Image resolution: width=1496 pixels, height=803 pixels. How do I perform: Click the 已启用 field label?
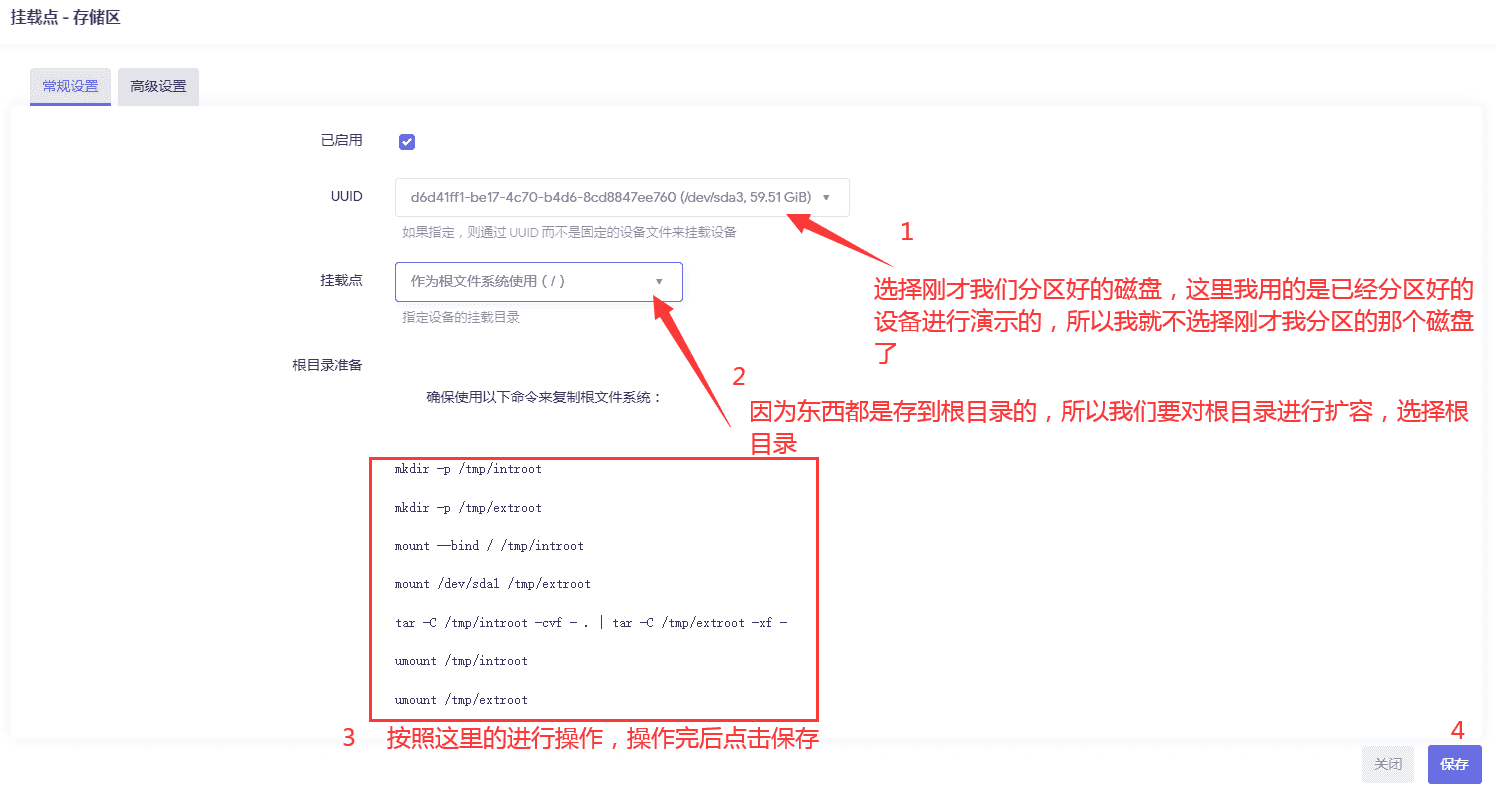341,141
